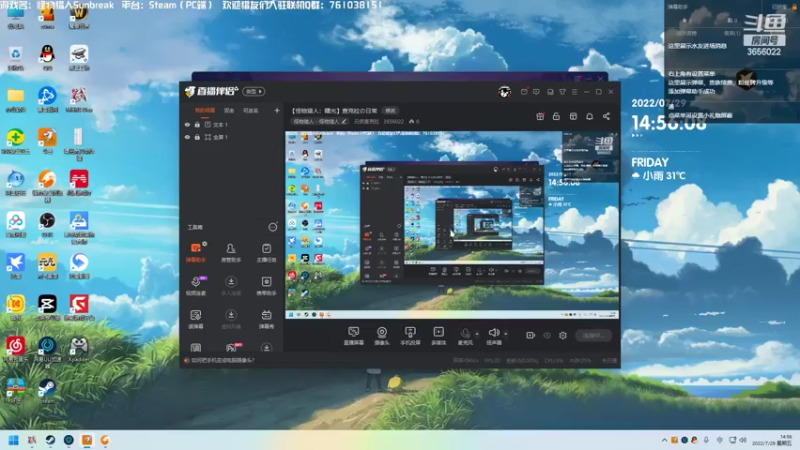
Task: Click the Steam icon on the taskbar
Action: (x=50, y=440)
